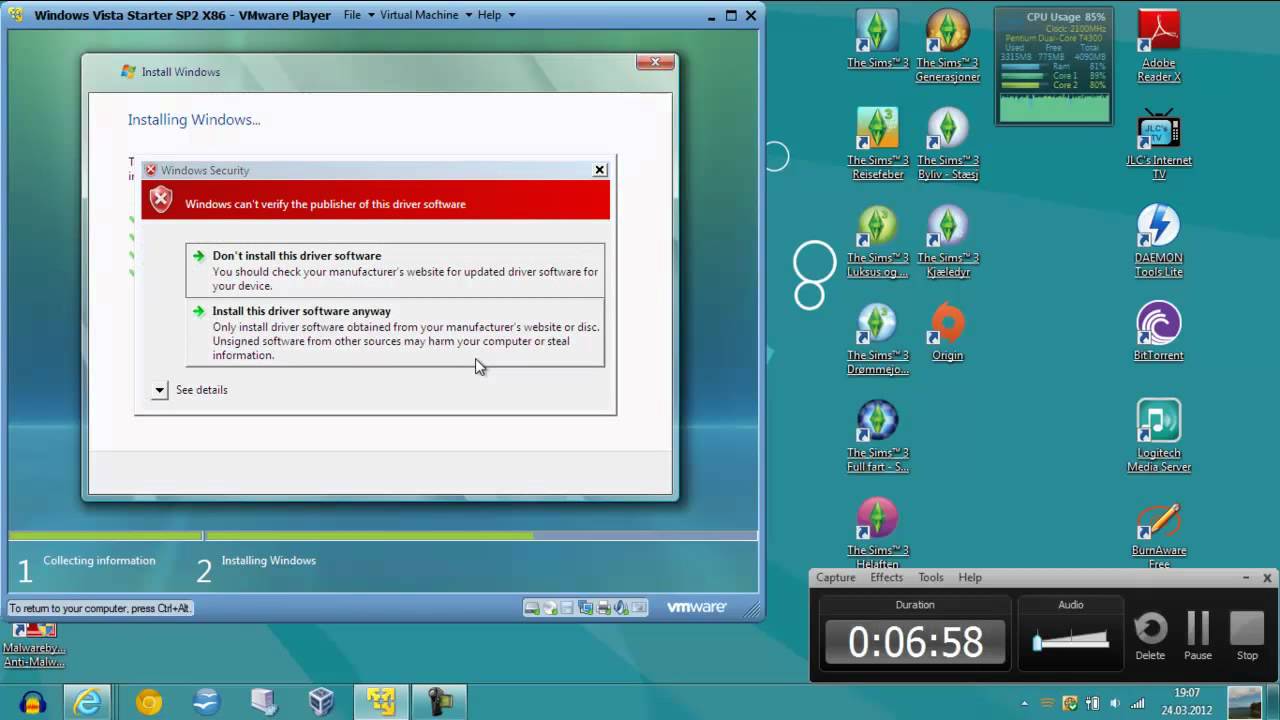This screenshot has width=1280, height=720.
Task: Click the VMware display device icon
Action: point(638,607)
